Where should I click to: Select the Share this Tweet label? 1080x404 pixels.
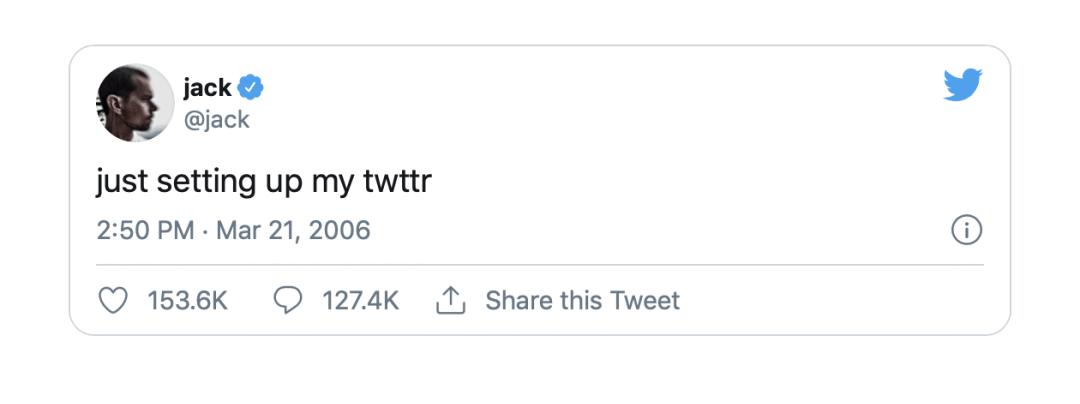click(x=582, y=301)
